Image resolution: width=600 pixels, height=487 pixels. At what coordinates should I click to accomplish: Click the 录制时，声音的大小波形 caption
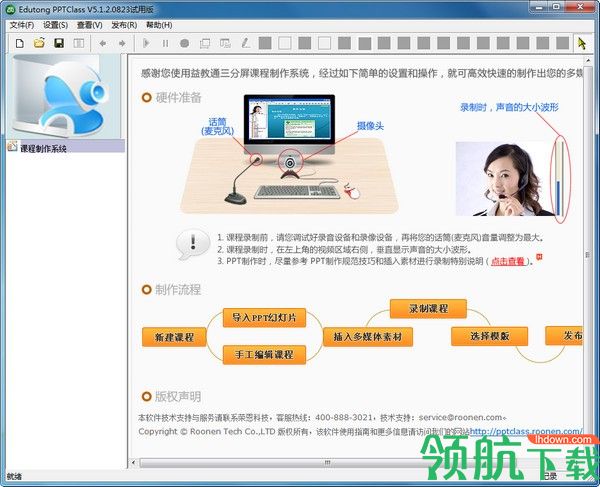509,107
